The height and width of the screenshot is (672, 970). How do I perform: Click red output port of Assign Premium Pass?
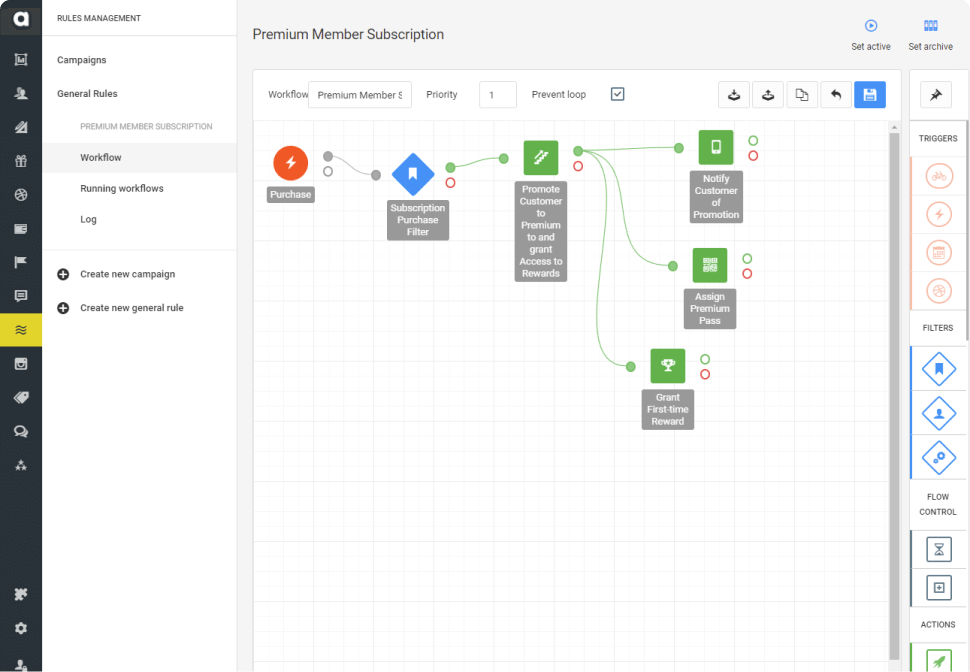(747, 274)
